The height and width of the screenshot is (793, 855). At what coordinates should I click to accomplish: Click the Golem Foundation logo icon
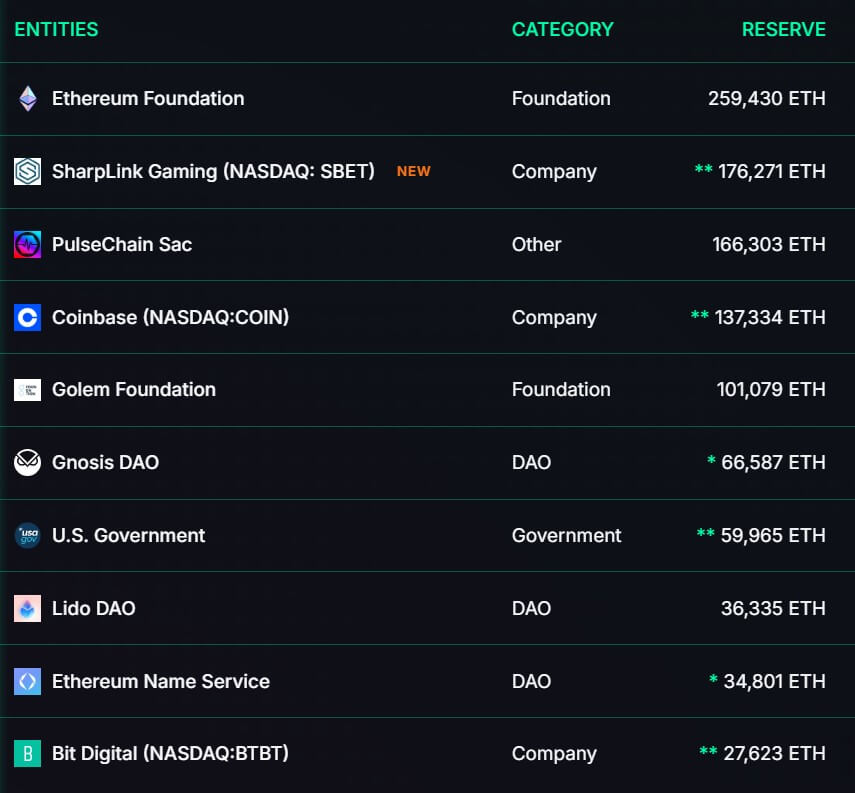coord(27,390)
